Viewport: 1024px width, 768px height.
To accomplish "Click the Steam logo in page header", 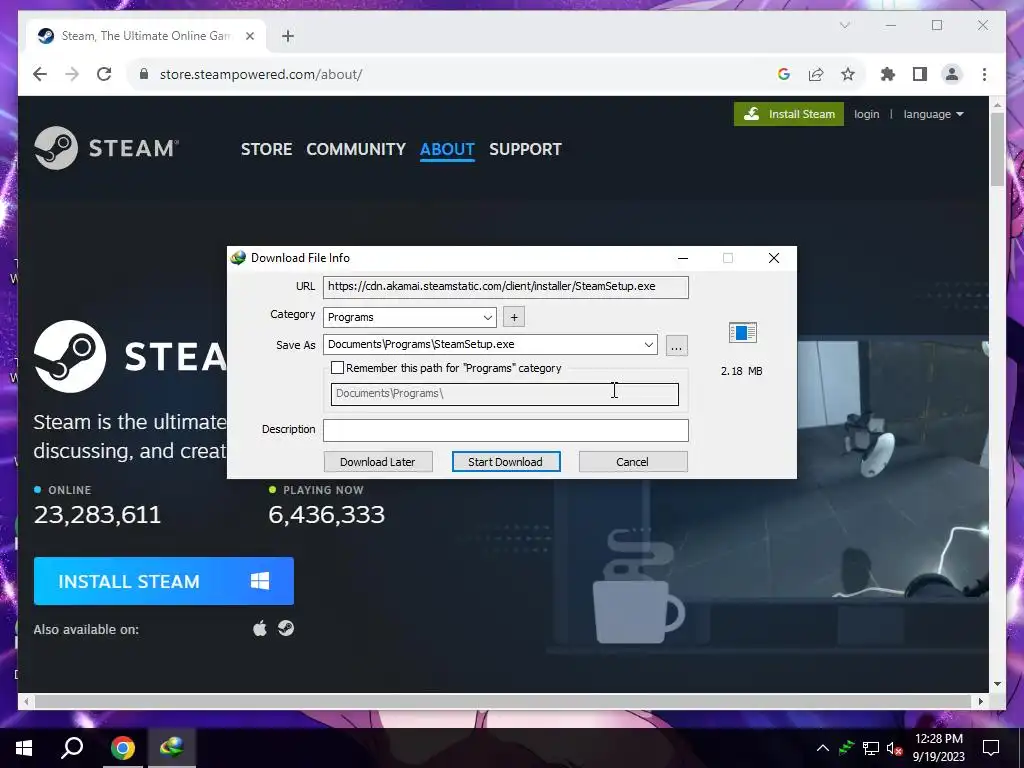I will (x=106, y=148).
